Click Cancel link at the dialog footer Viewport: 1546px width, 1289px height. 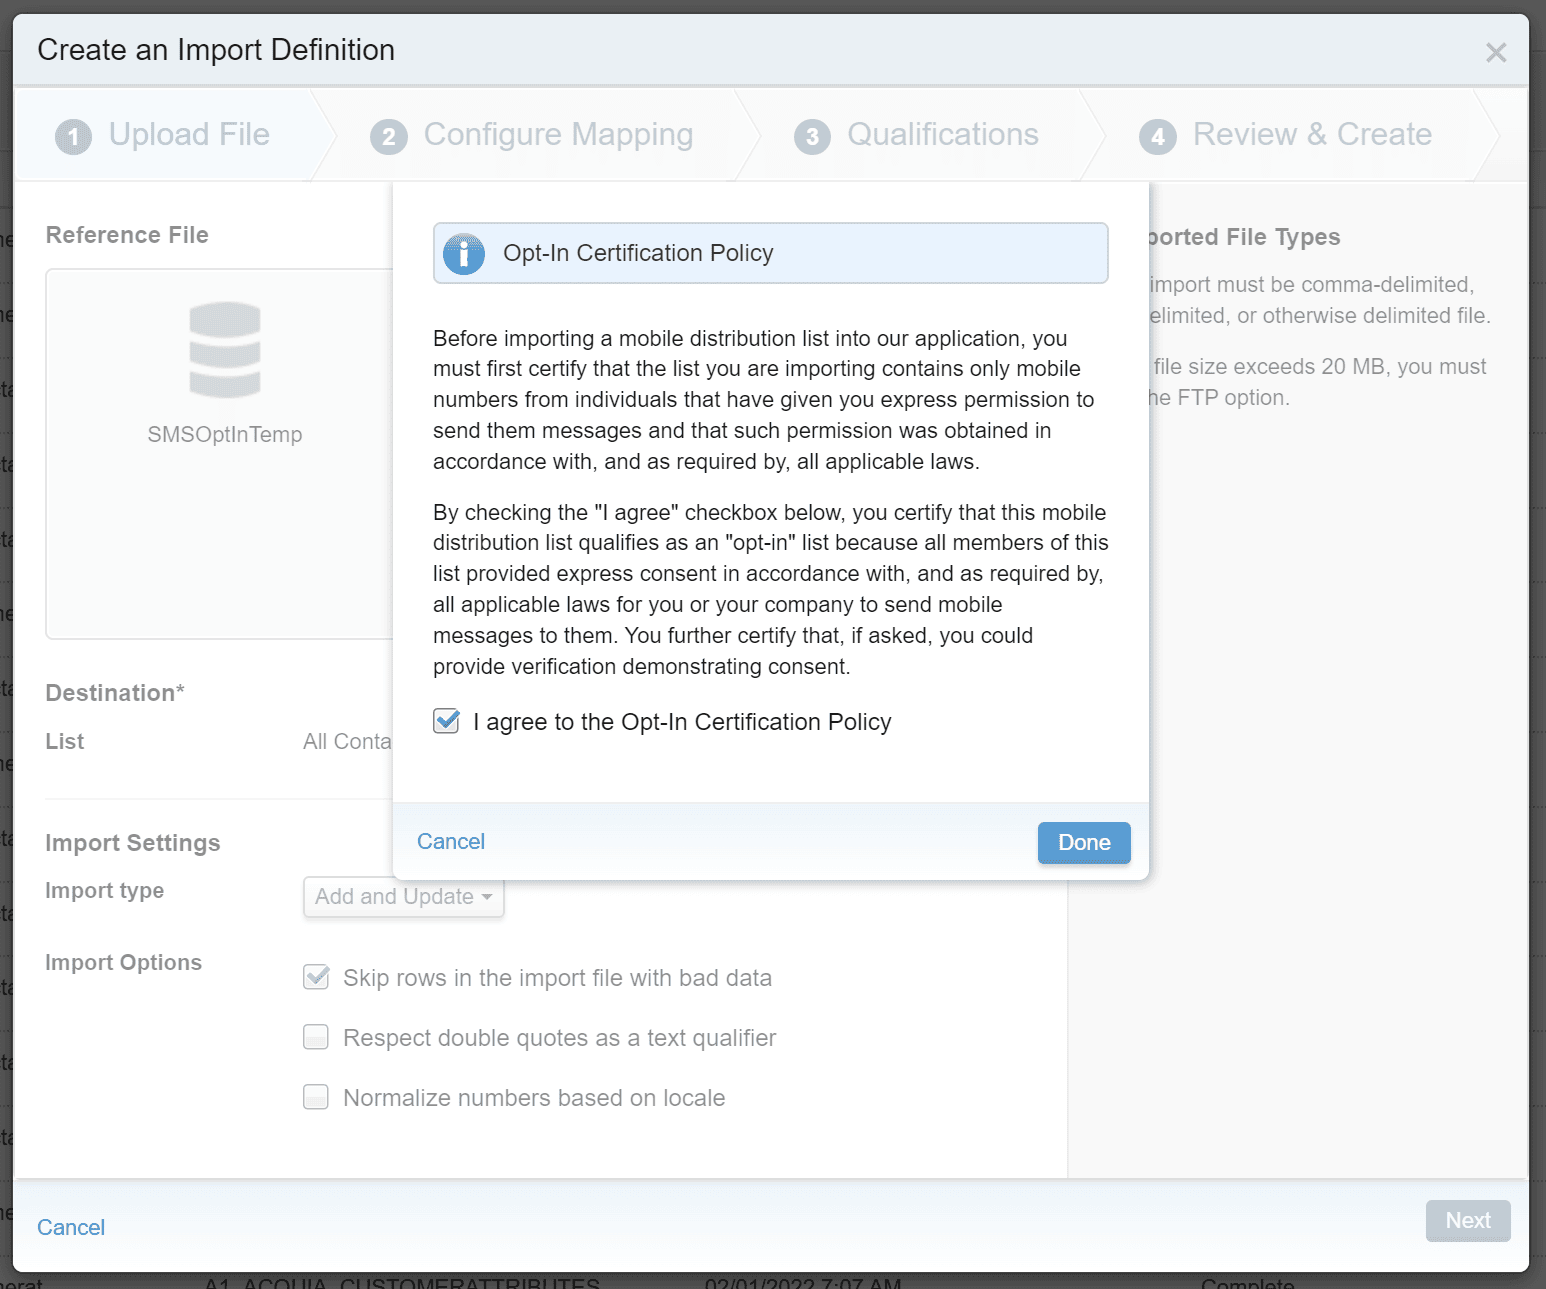(x=71, y=1227)
